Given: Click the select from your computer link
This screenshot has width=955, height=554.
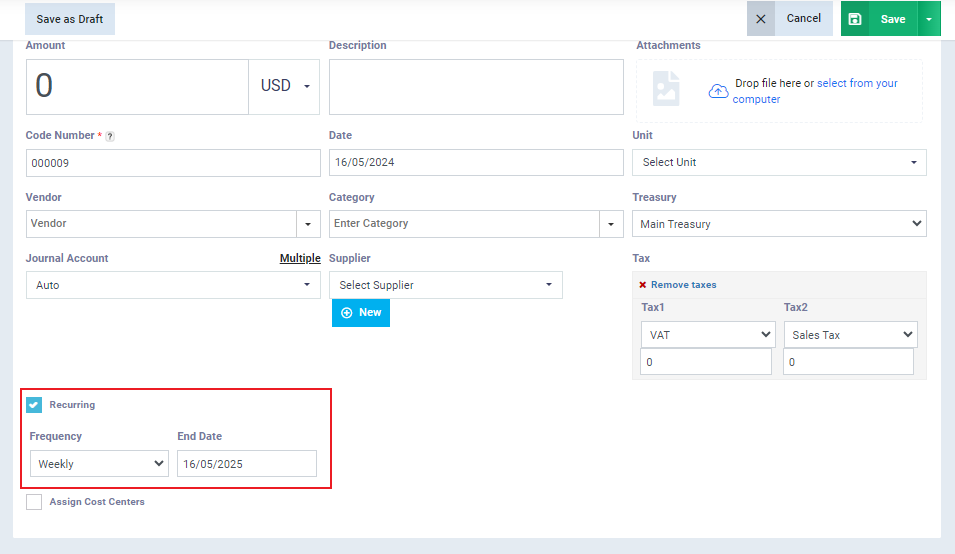Looking at the screenshot, I should coord(856,84).
